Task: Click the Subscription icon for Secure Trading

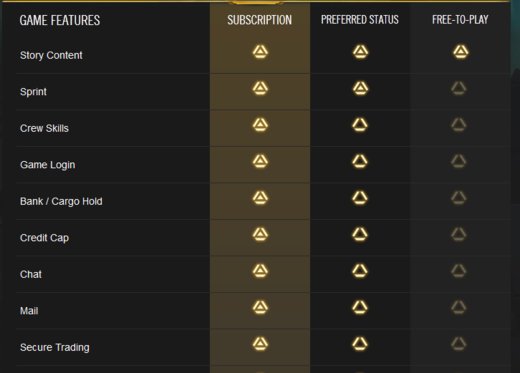Action: click(260, 344)
